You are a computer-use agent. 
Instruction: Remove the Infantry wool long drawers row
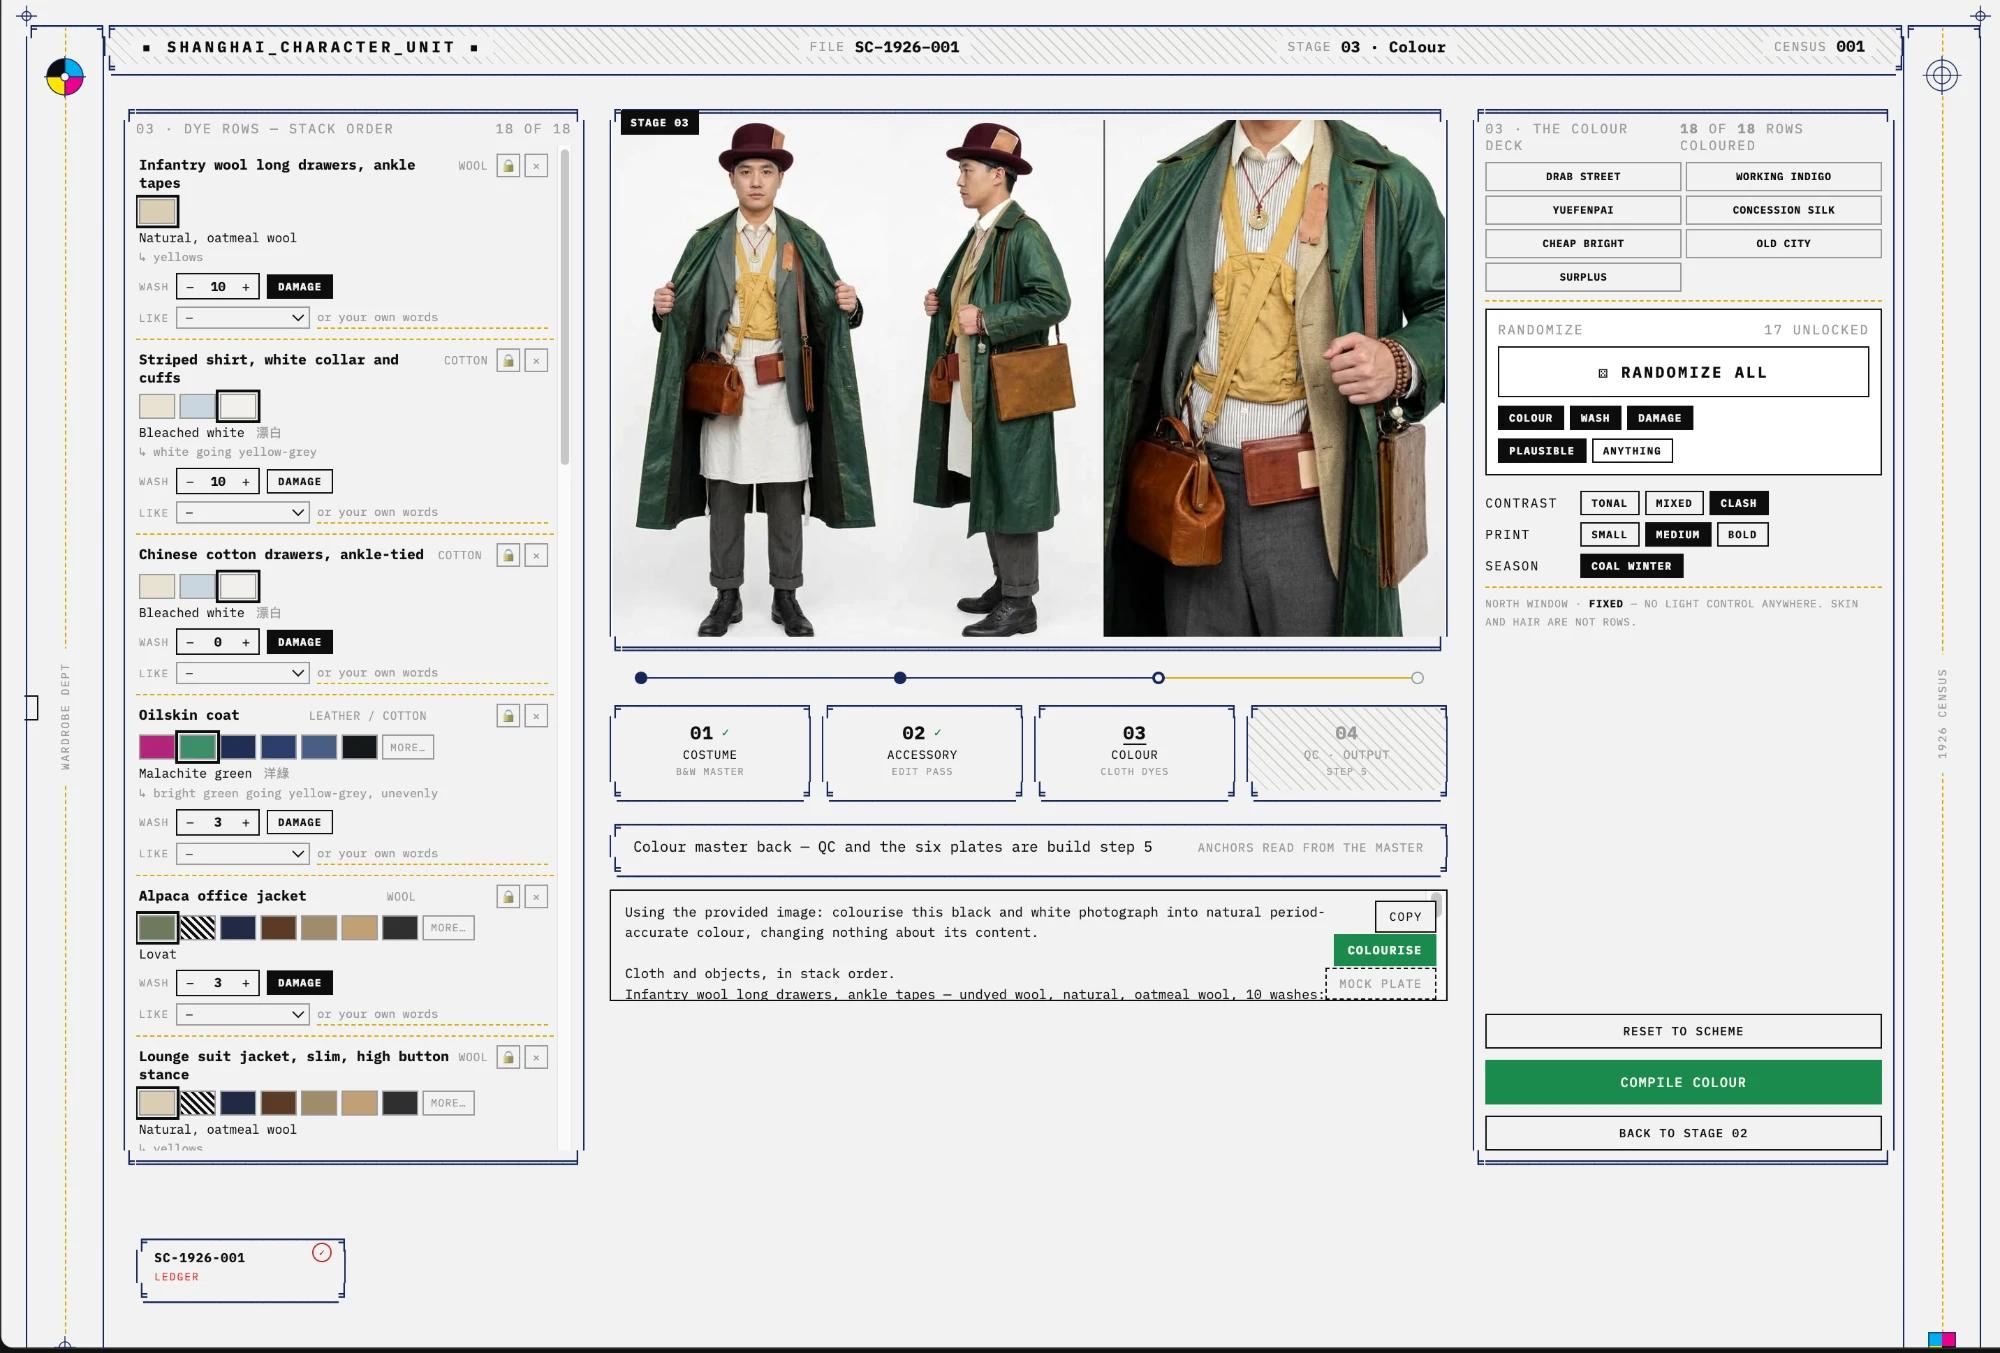pyautogui.click(x=536, y=166)
